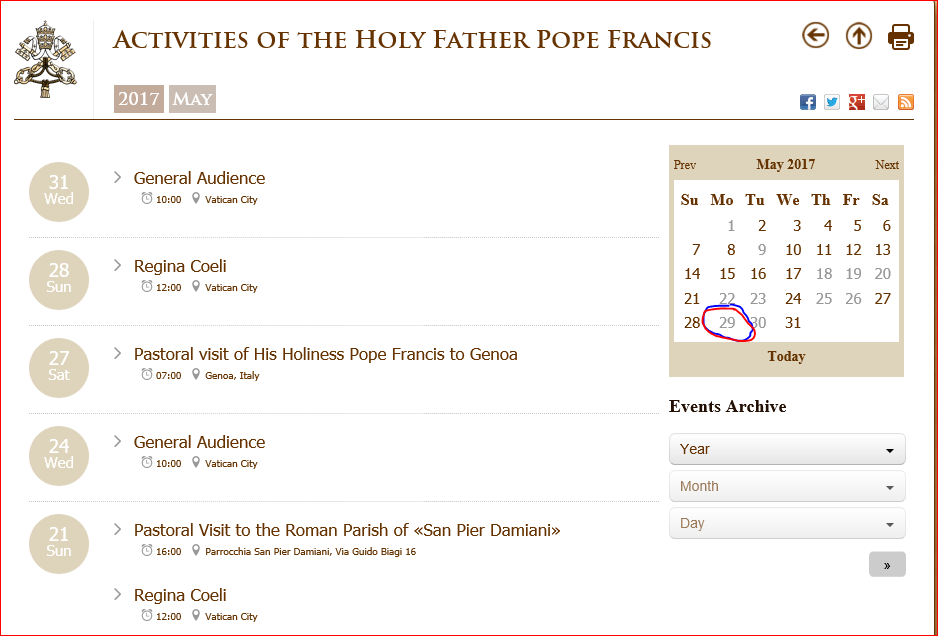Submit archive search with » button
The width and height of the screenshot is (938, 636).
pos(887,565)
